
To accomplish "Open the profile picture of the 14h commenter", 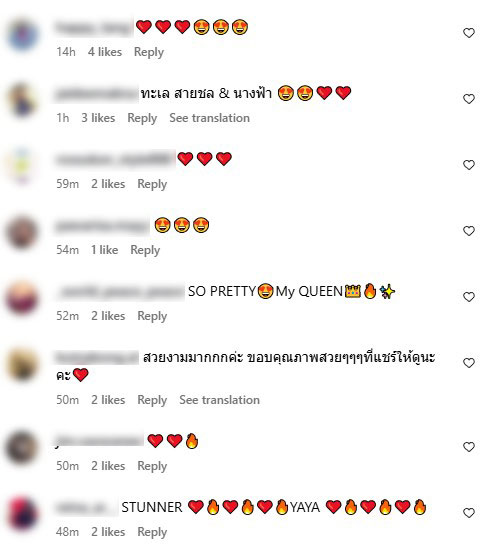I will 22,35.
